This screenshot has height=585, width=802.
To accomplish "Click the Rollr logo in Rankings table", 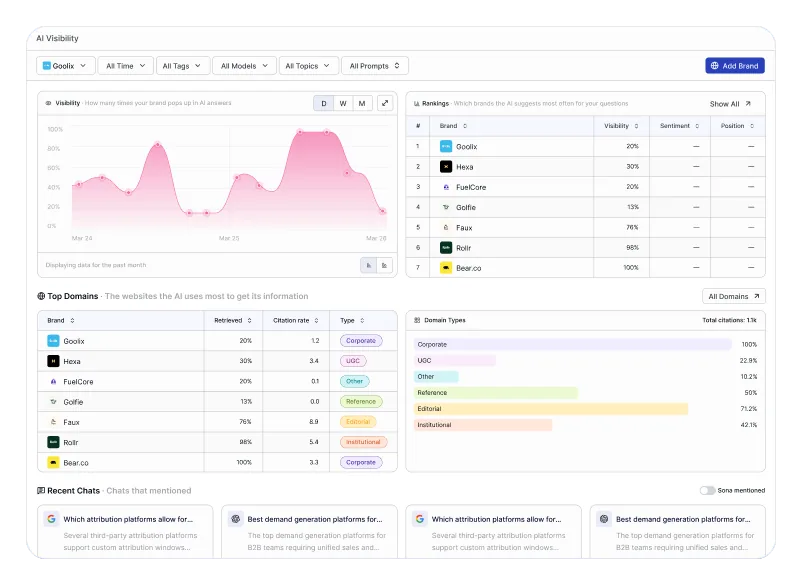I will [x=446, y=248].
